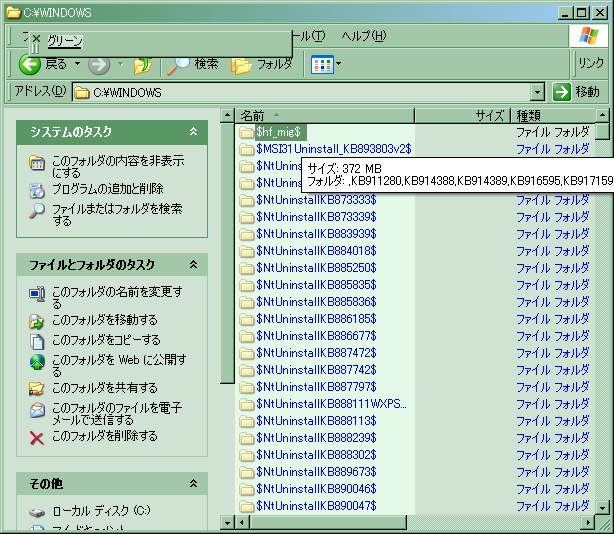Click folder icon of $NtUninstallKB884018$
614x534 pixels.
(247, 251)
